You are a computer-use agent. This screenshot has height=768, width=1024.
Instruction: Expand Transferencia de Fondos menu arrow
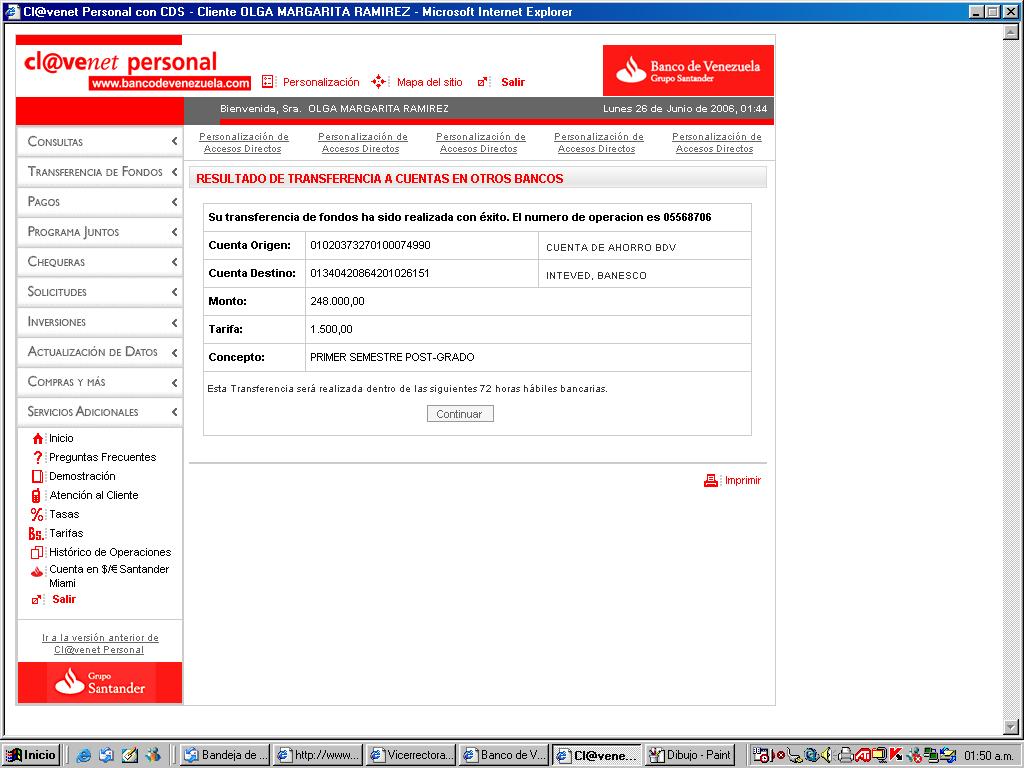click(x=174, y=172)
